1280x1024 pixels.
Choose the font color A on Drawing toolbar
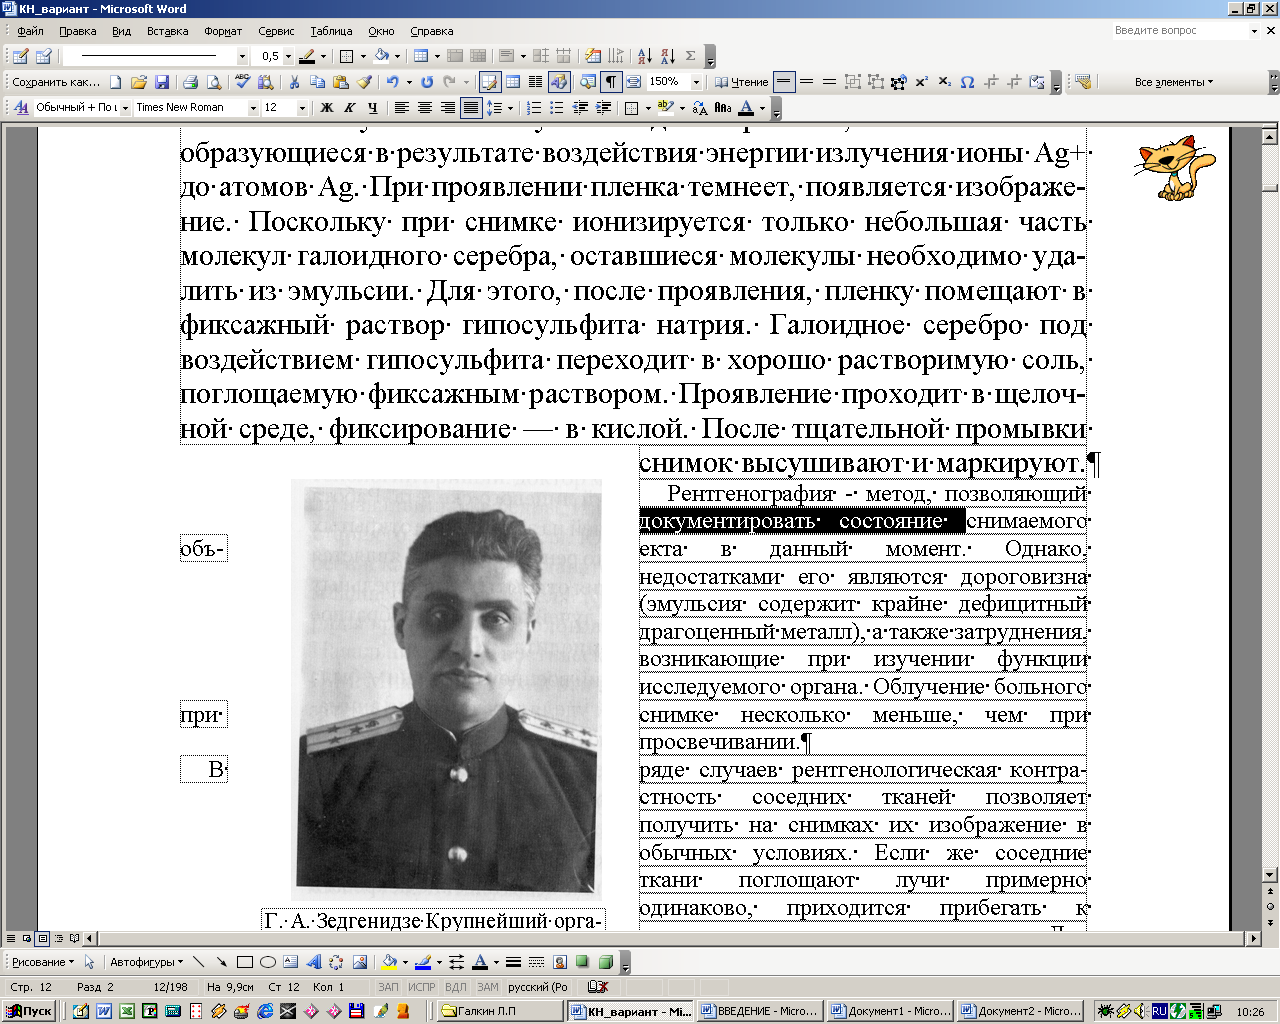point(479,962)
